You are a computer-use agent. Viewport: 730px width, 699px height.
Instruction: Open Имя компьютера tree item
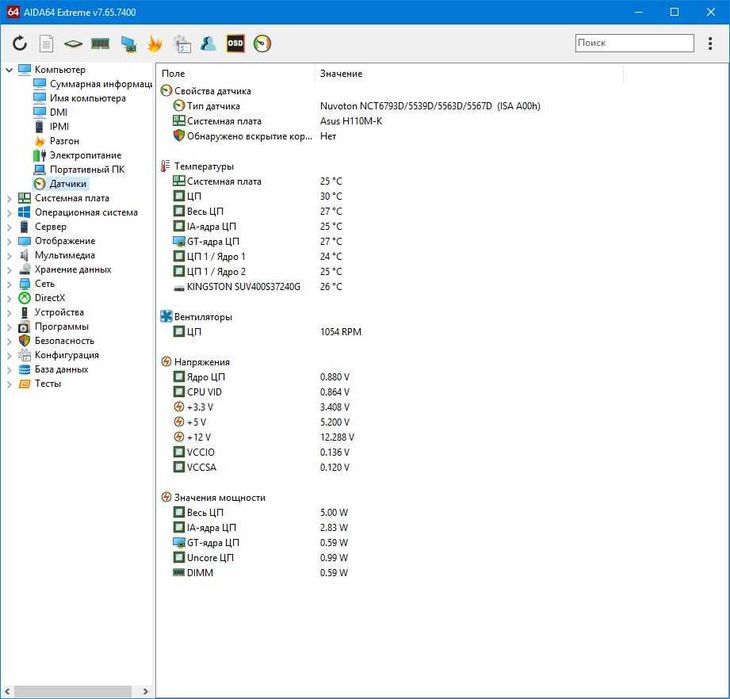[x=88, y=98]
